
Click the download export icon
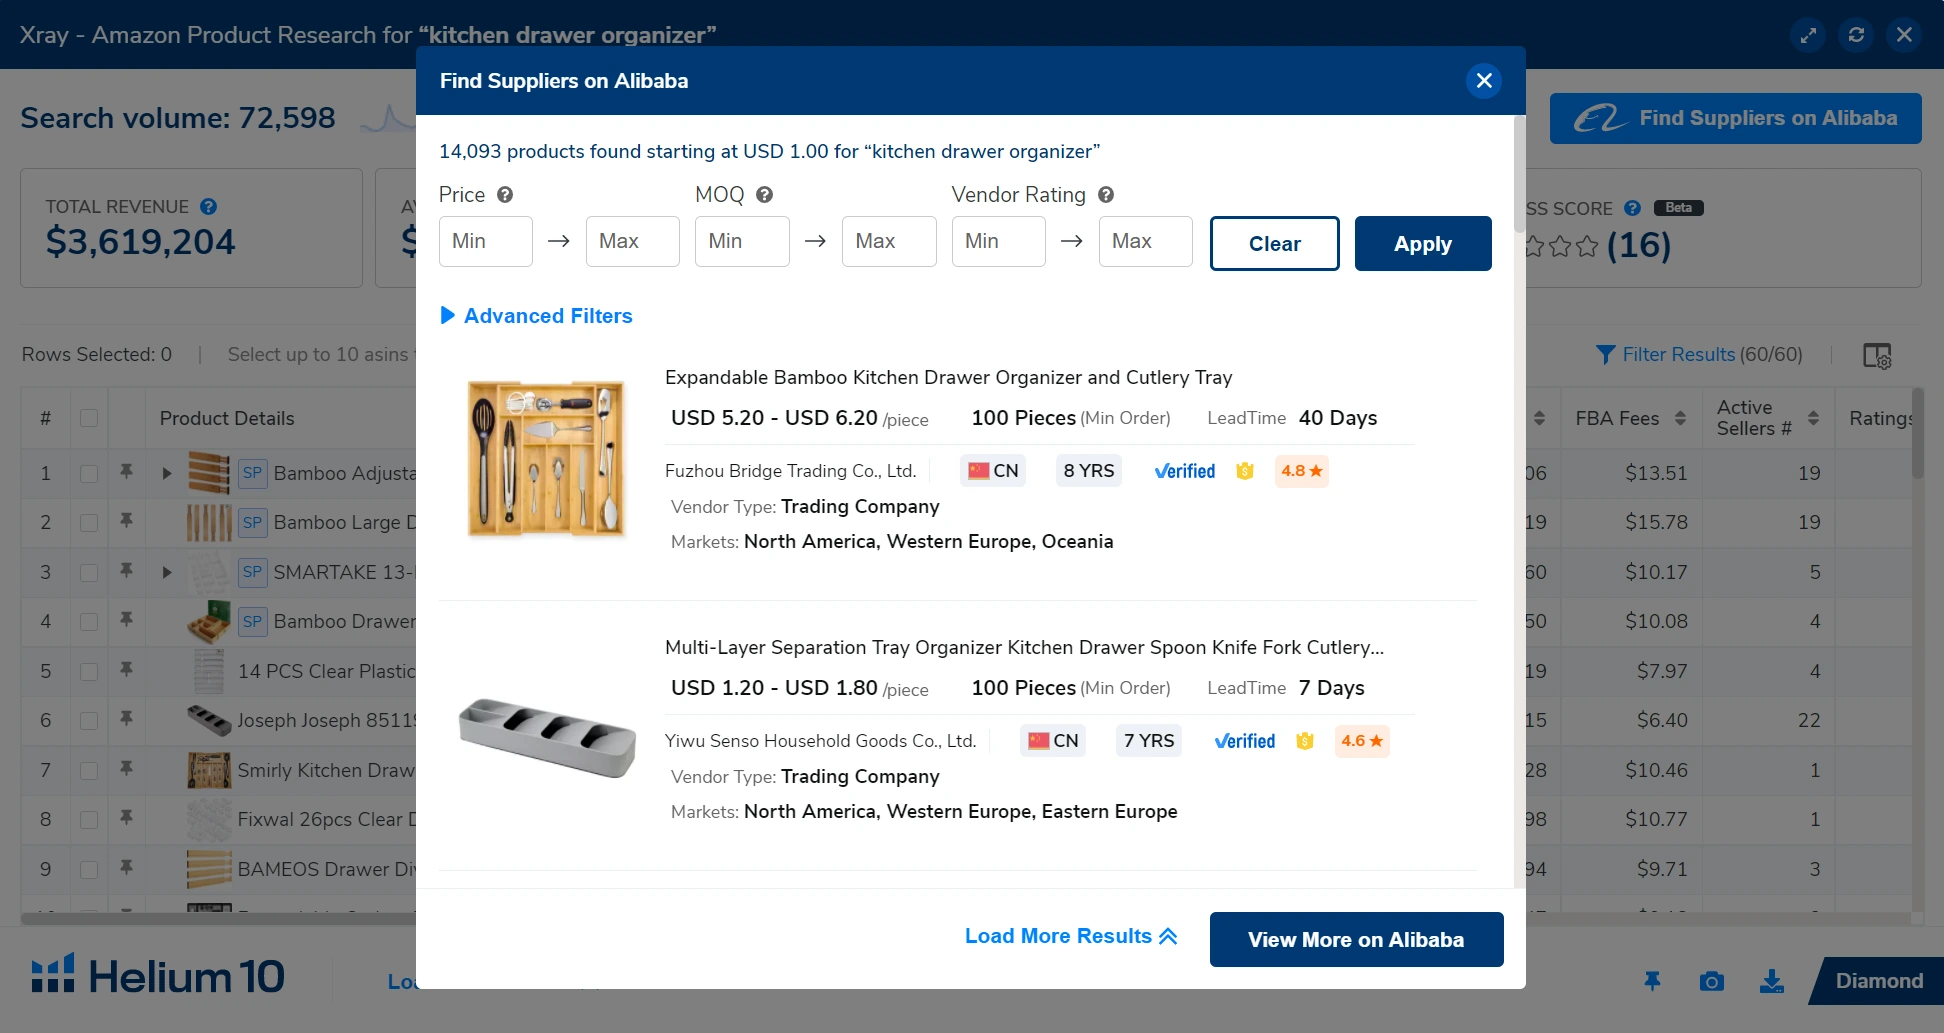tap(1771, 981)
